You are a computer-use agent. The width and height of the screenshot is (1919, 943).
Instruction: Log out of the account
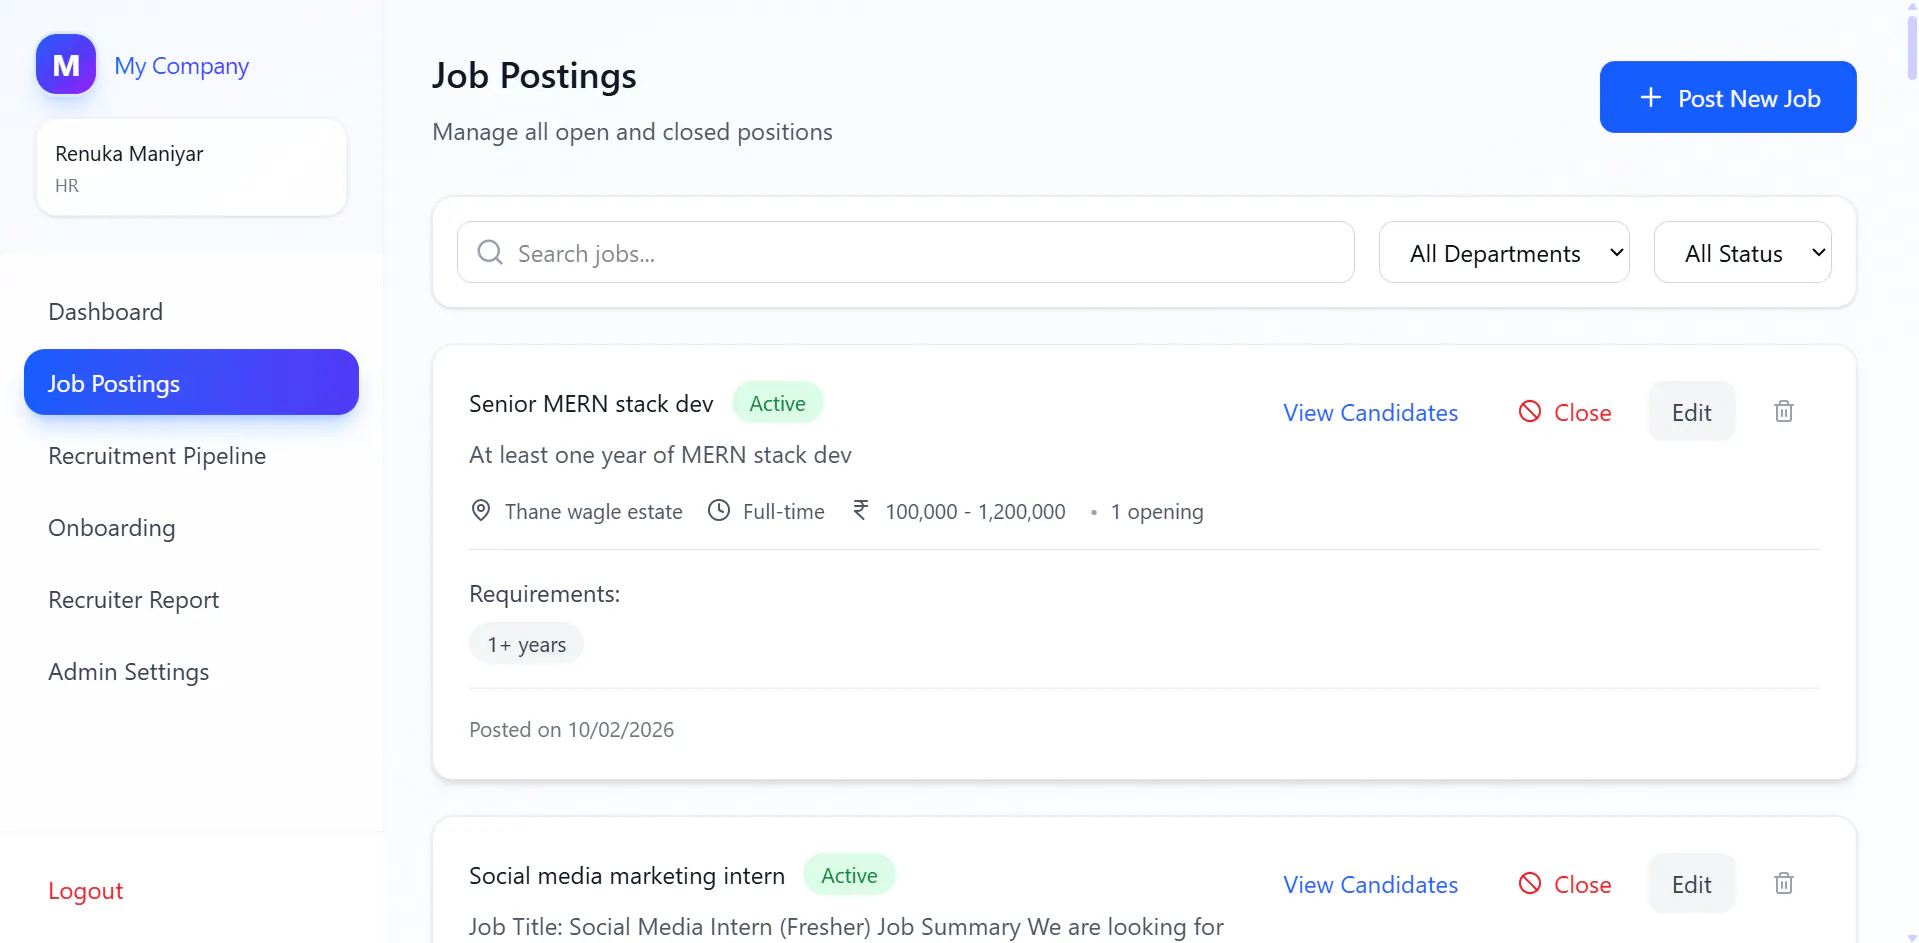(x=86, y=890)
